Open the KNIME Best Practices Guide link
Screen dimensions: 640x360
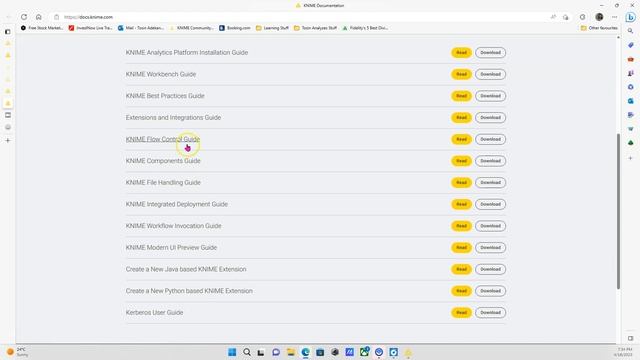tap(165, 96)
